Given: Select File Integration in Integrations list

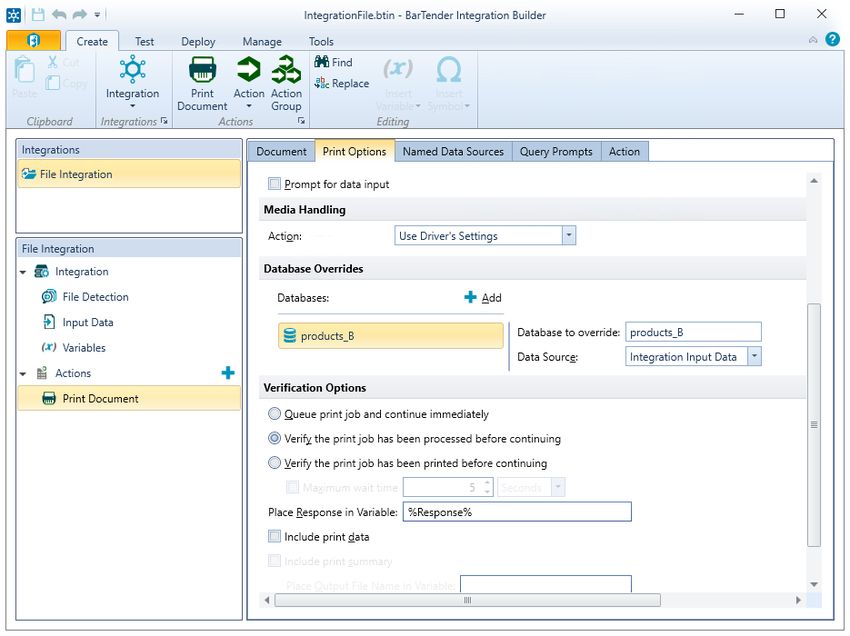Looking at the screenshot, I should click(x=129, y=174).
